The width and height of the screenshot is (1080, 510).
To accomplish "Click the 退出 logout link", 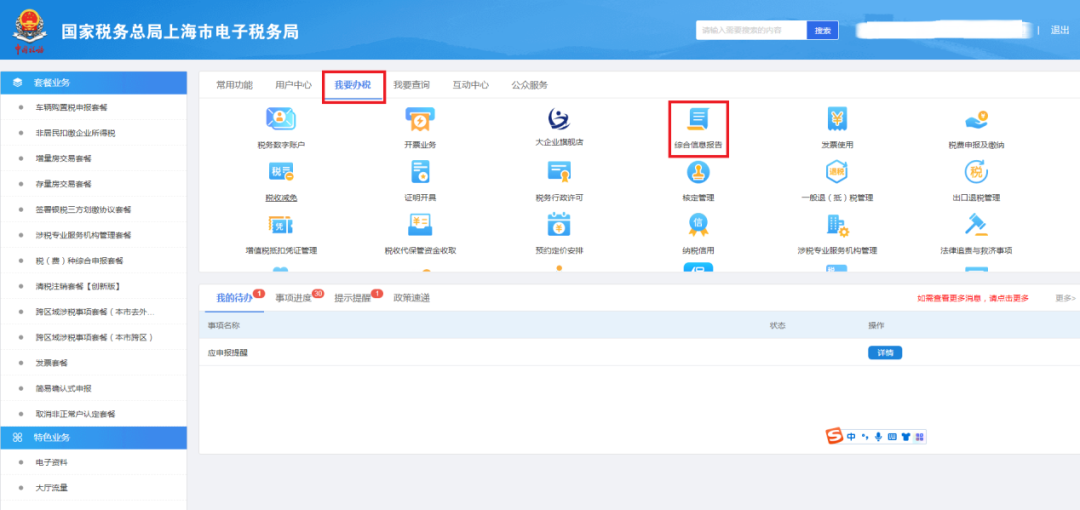I will pyautogui.click(x=1059, y=30).
